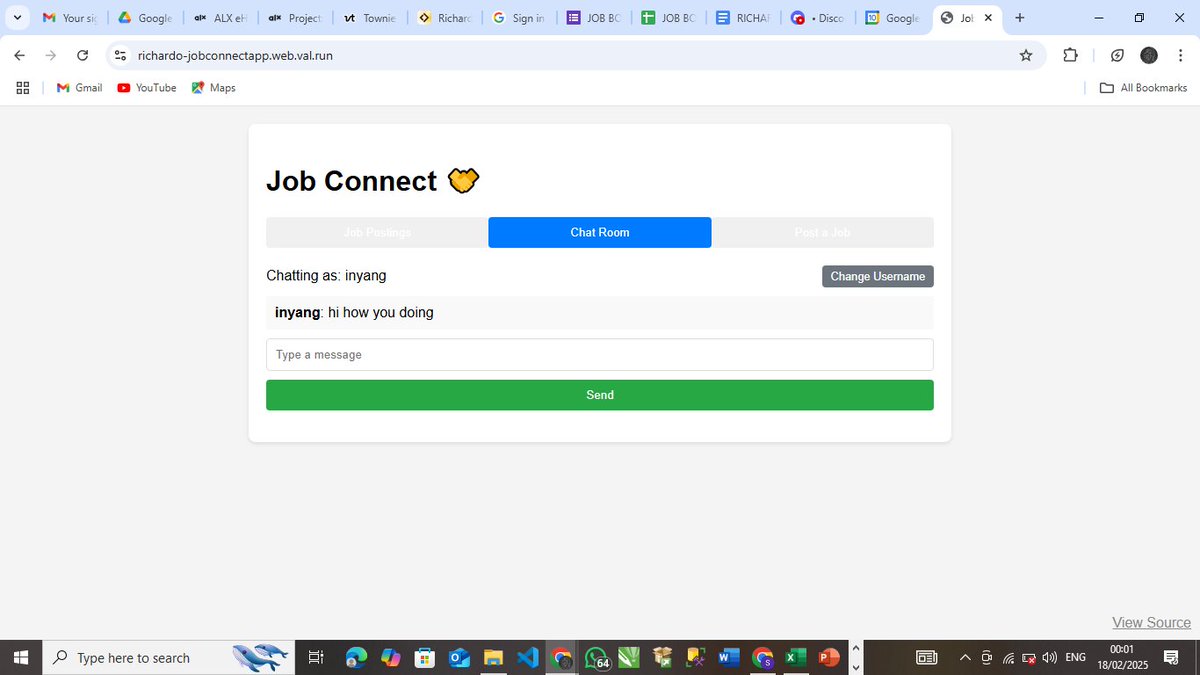This screenshot has width=1200, height=675.
Task: Click the ENG language indicator
Action: point(1076,657)
